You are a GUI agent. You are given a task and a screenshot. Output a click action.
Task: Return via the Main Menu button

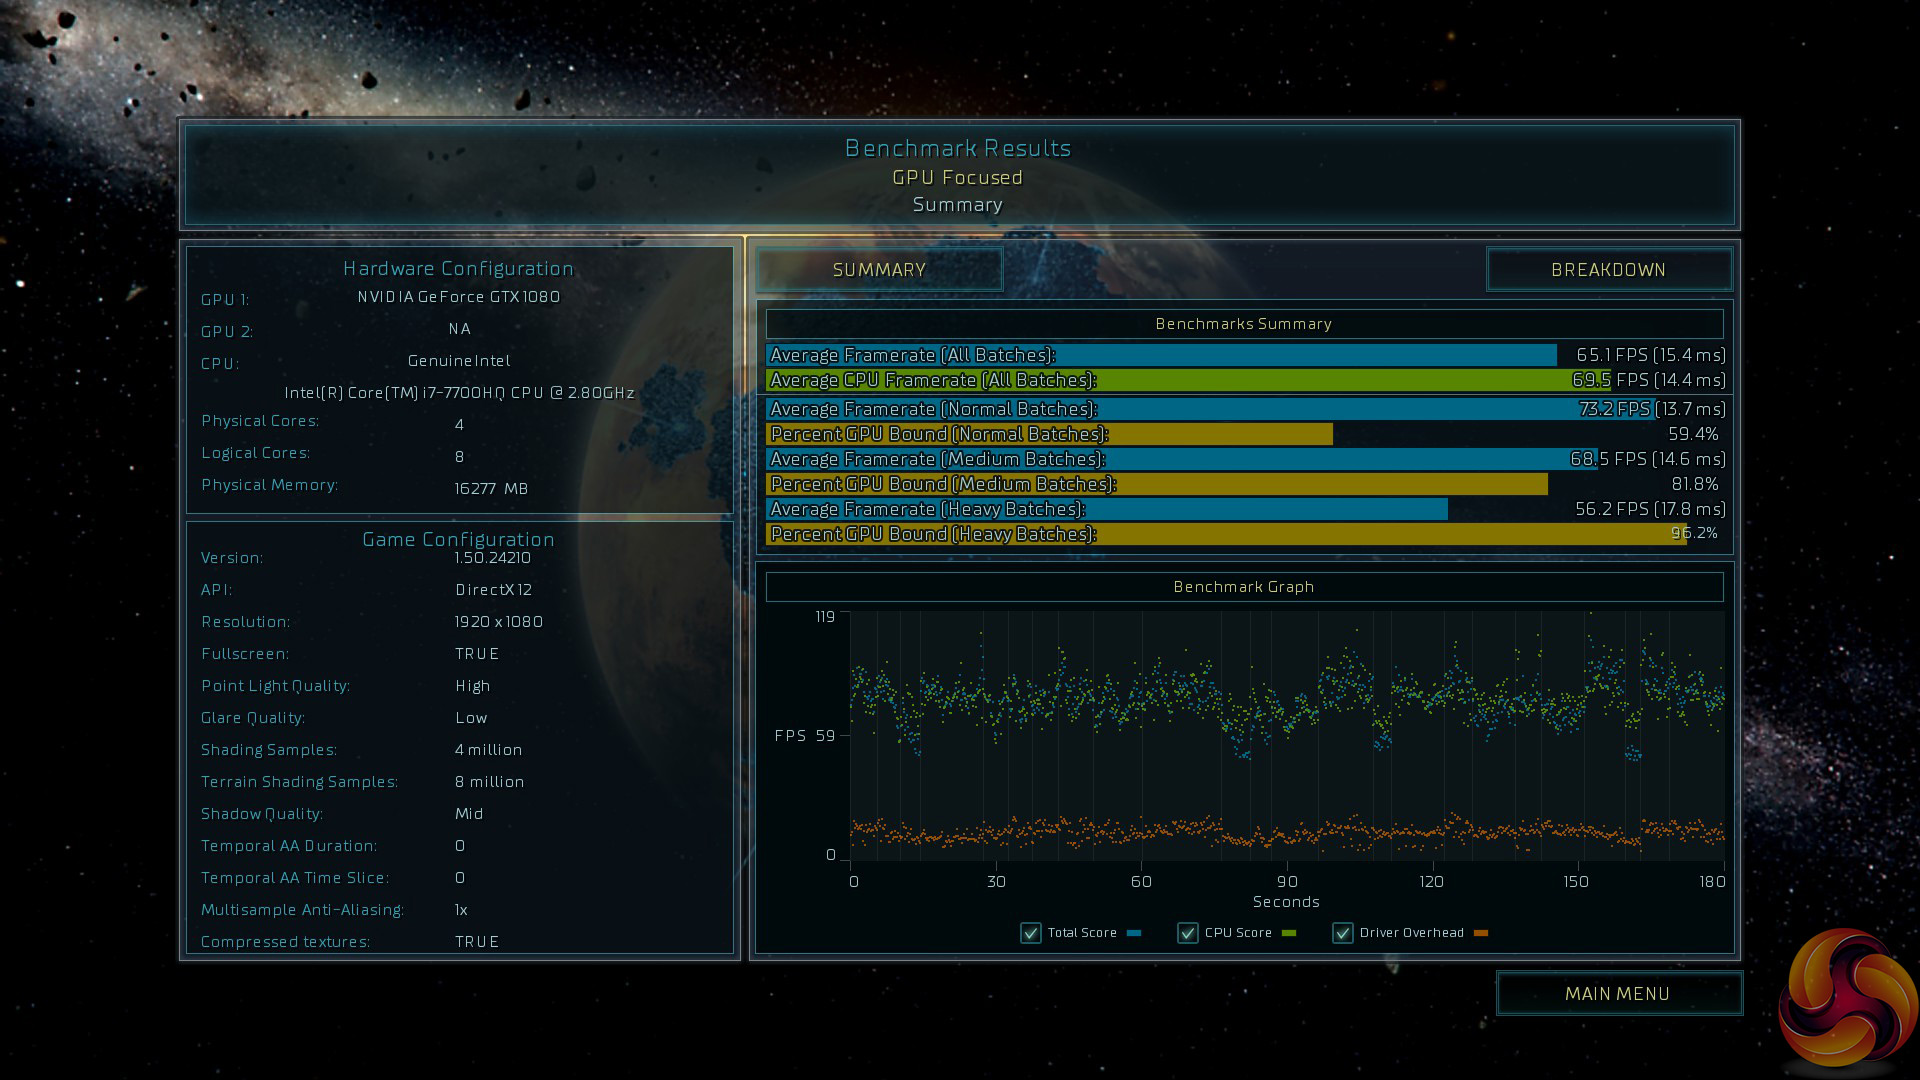pyautogui.click(x=1617, y=993)
